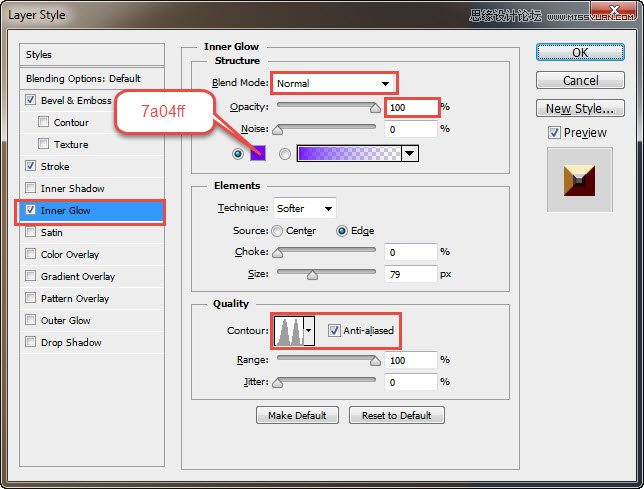Select the Texture sub-style row
The height and width of the screenshot is (489, 644).
(92, 145)
